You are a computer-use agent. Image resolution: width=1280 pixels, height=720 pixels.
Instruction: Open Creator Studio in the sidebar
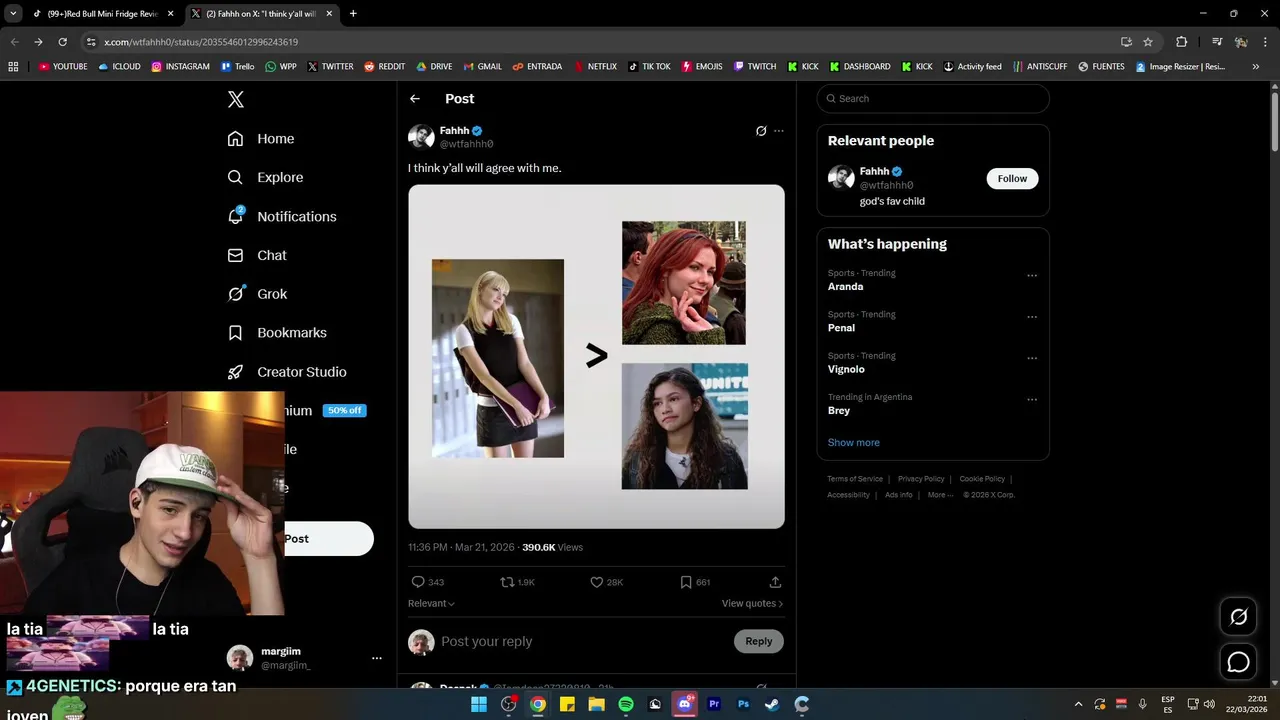(x=287, y=372)
